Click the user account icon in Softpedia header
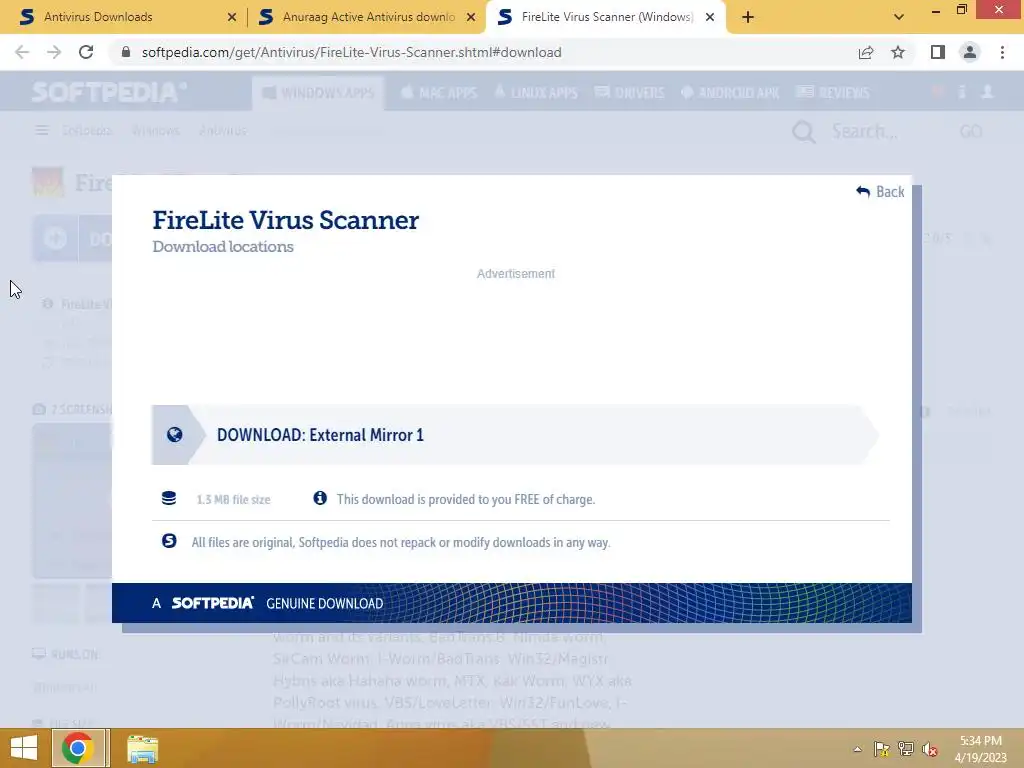 tap(987, 92)
